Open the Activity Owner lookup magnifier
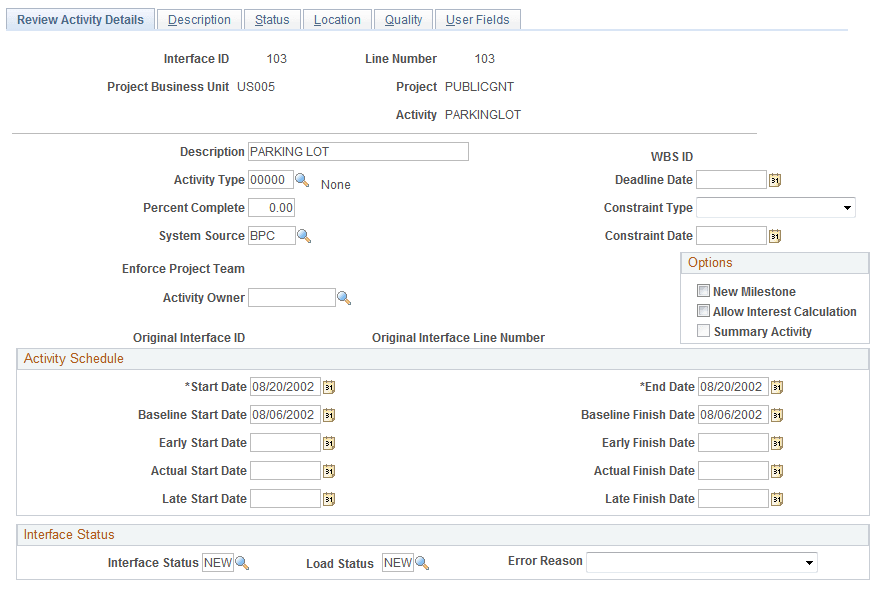Viewport: 885px width, 592px height. click(345, 297)
